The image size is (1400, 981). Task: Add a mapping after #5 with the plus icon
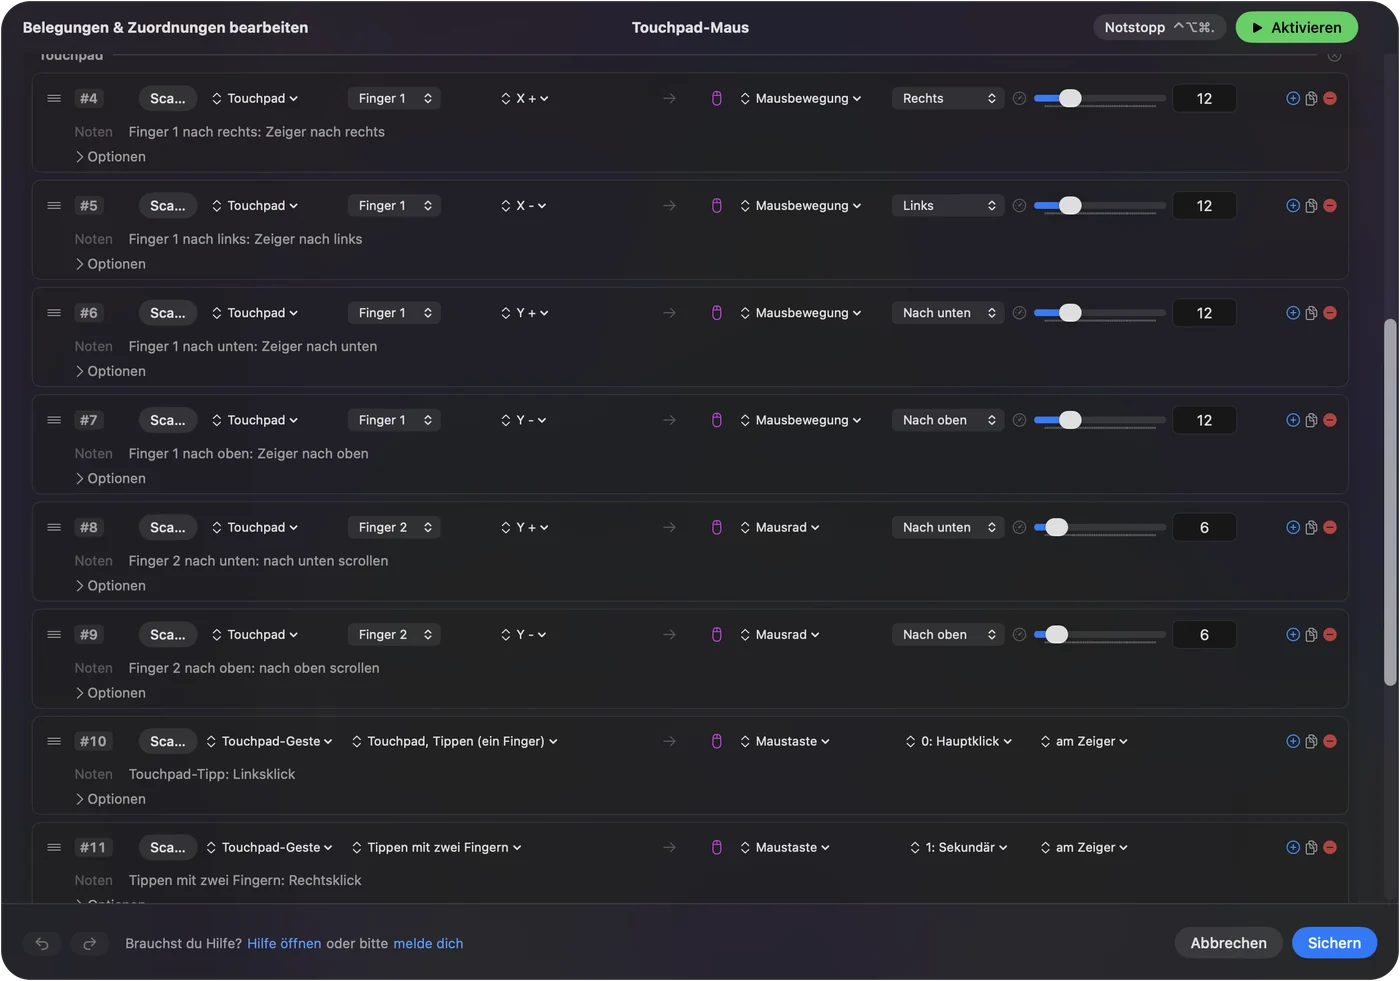pos(1293,205)
